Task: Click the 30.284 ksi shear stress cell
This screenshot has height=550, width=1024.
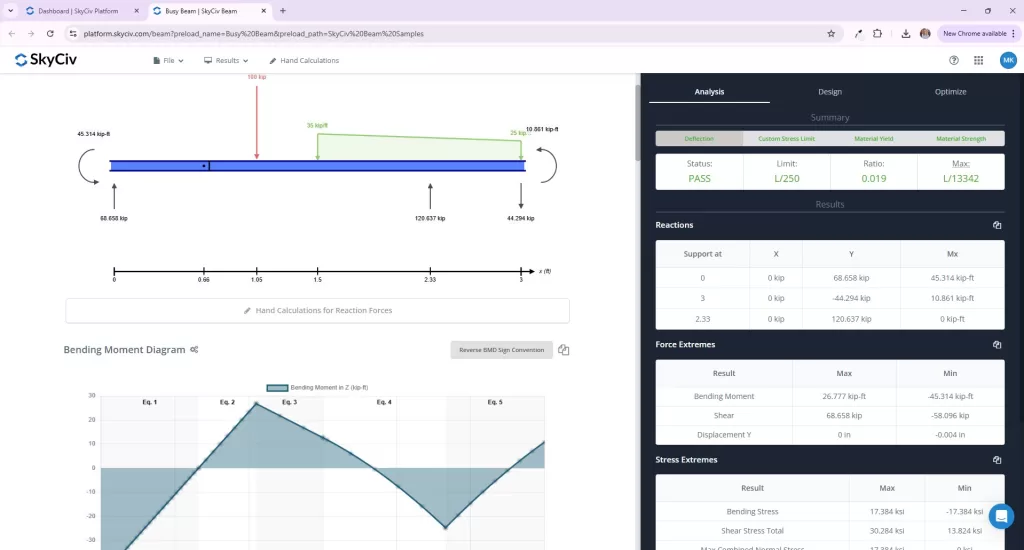Action: click(x=887, y=530)
